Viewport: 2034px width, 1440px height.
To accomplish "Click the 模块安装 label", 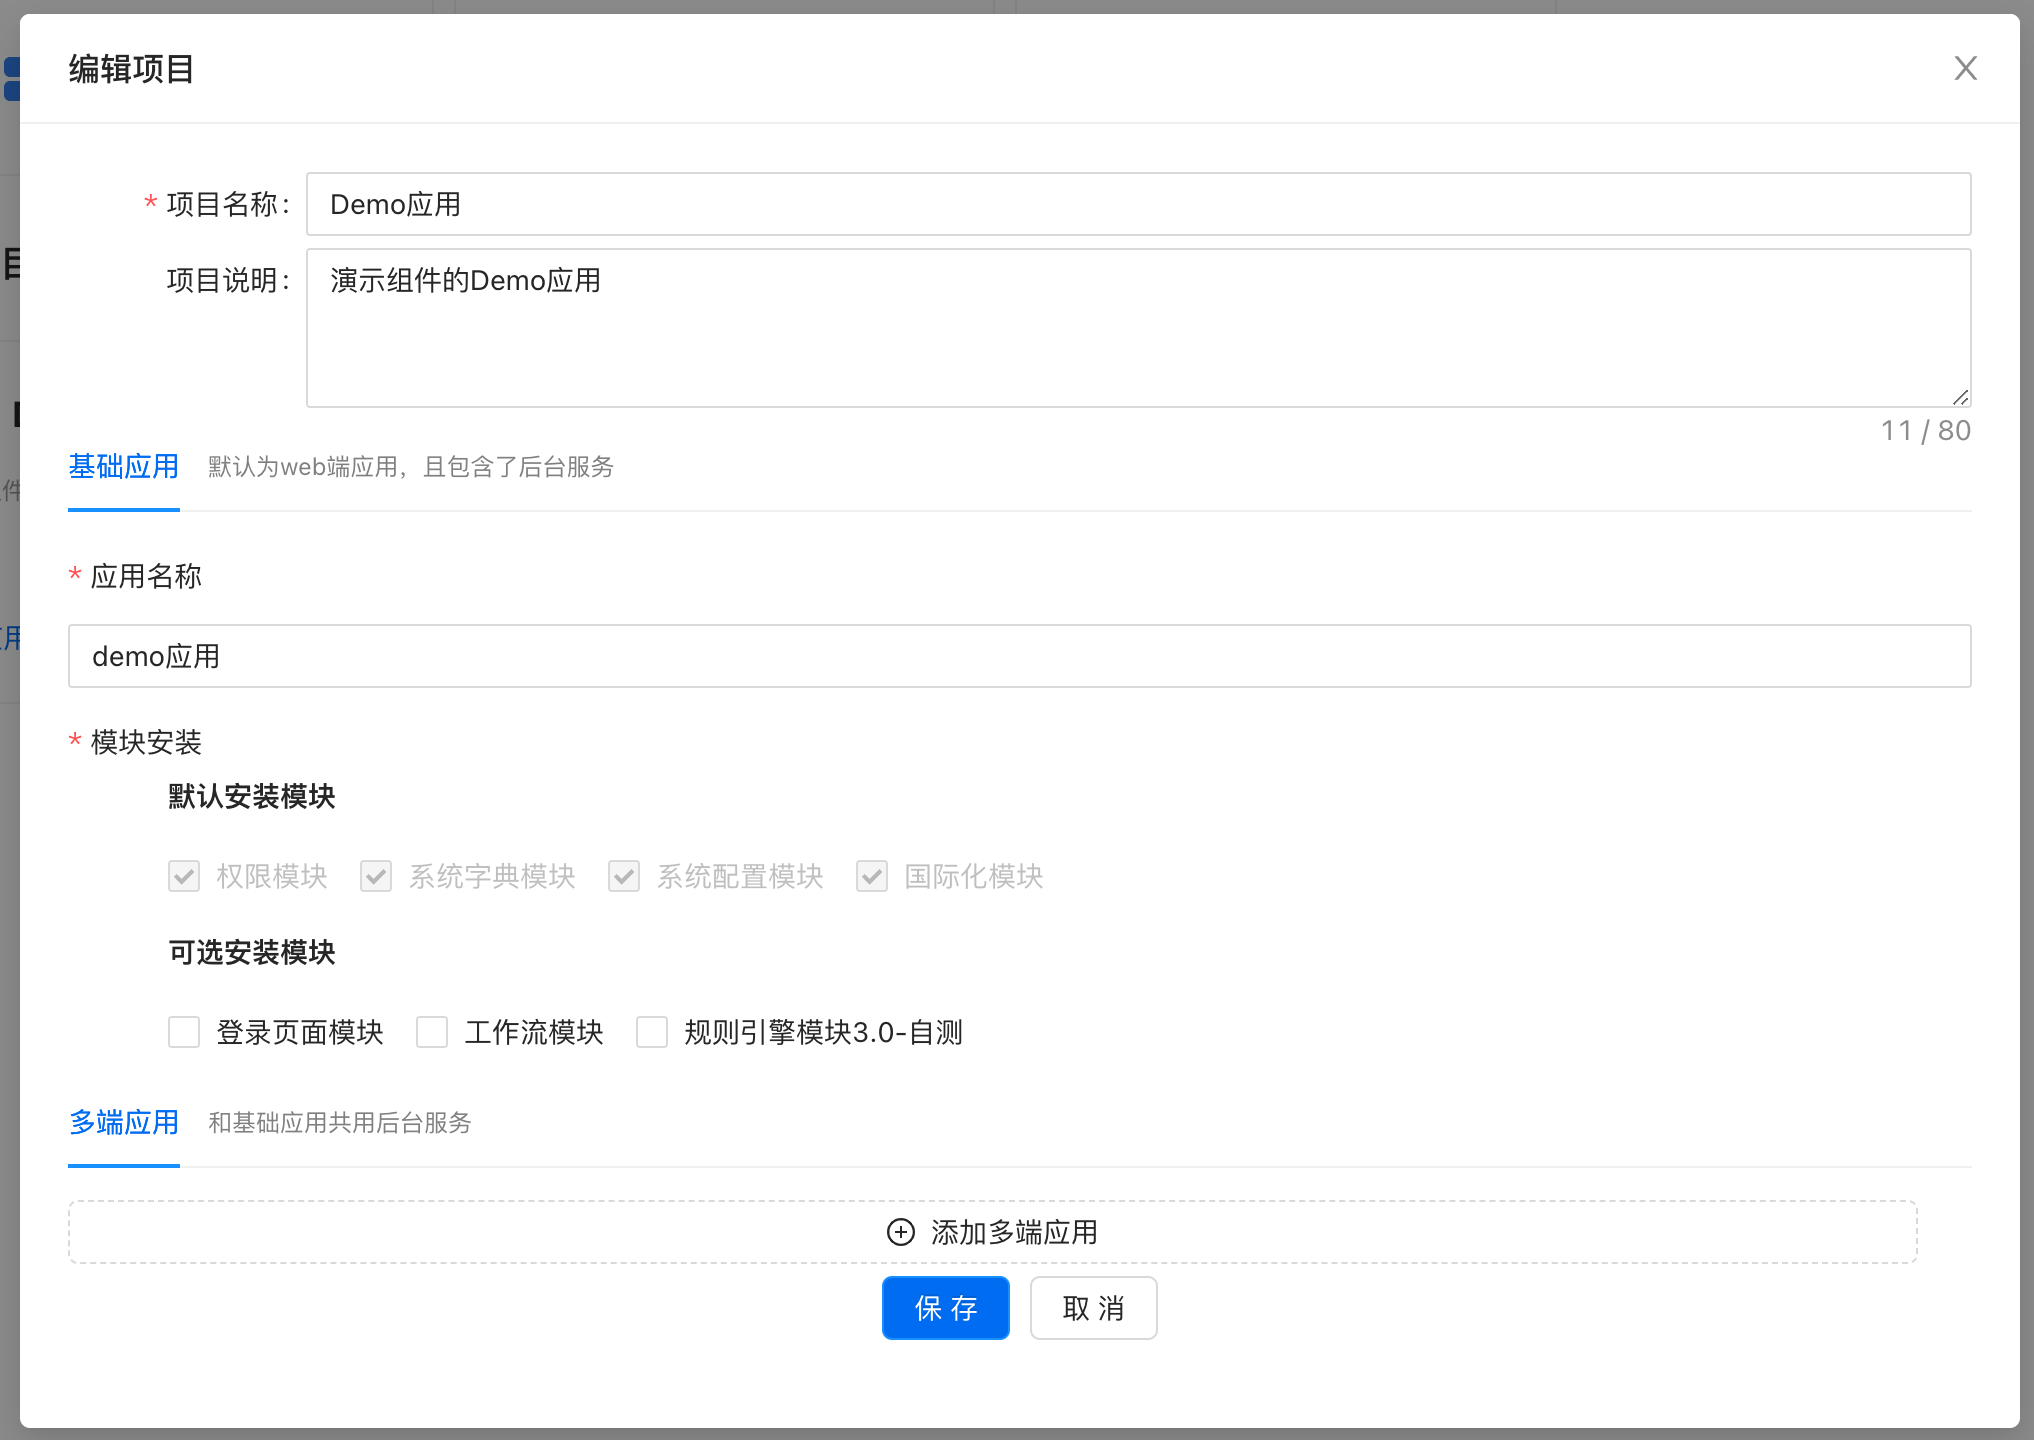I will pyautogui.click(x=146, y=742).
